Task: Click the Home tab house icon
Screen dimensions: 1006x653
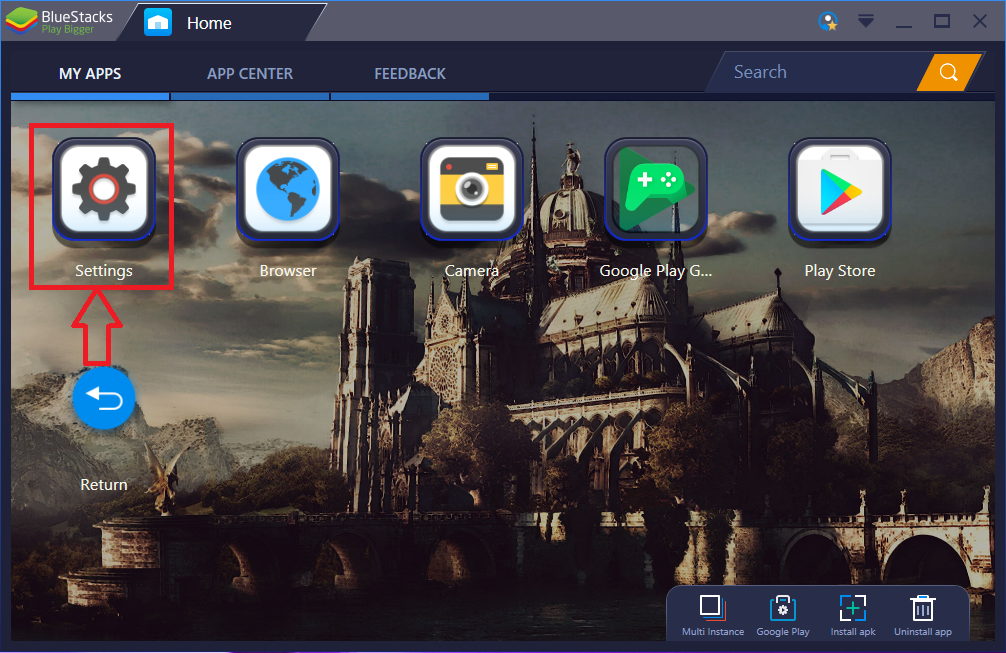Action: pyautogui.click(x=158, y=23)
